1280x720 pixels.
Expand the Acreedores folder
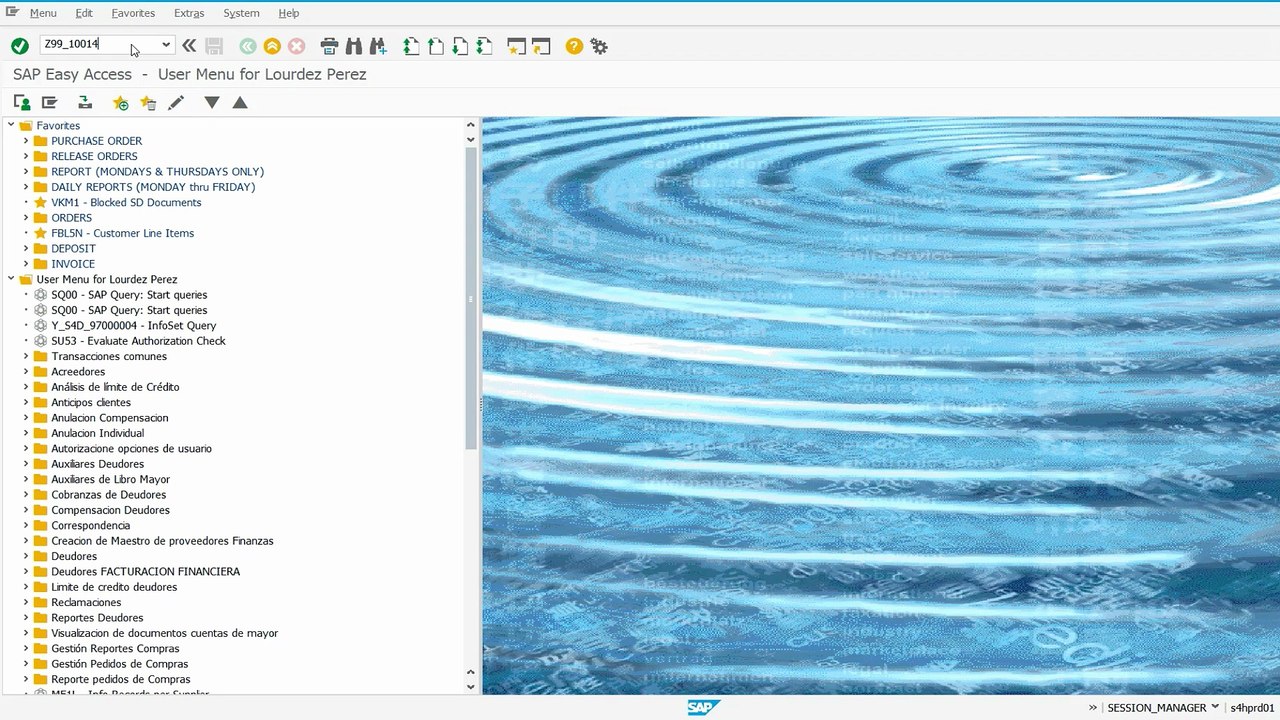[x=26, y=372]
